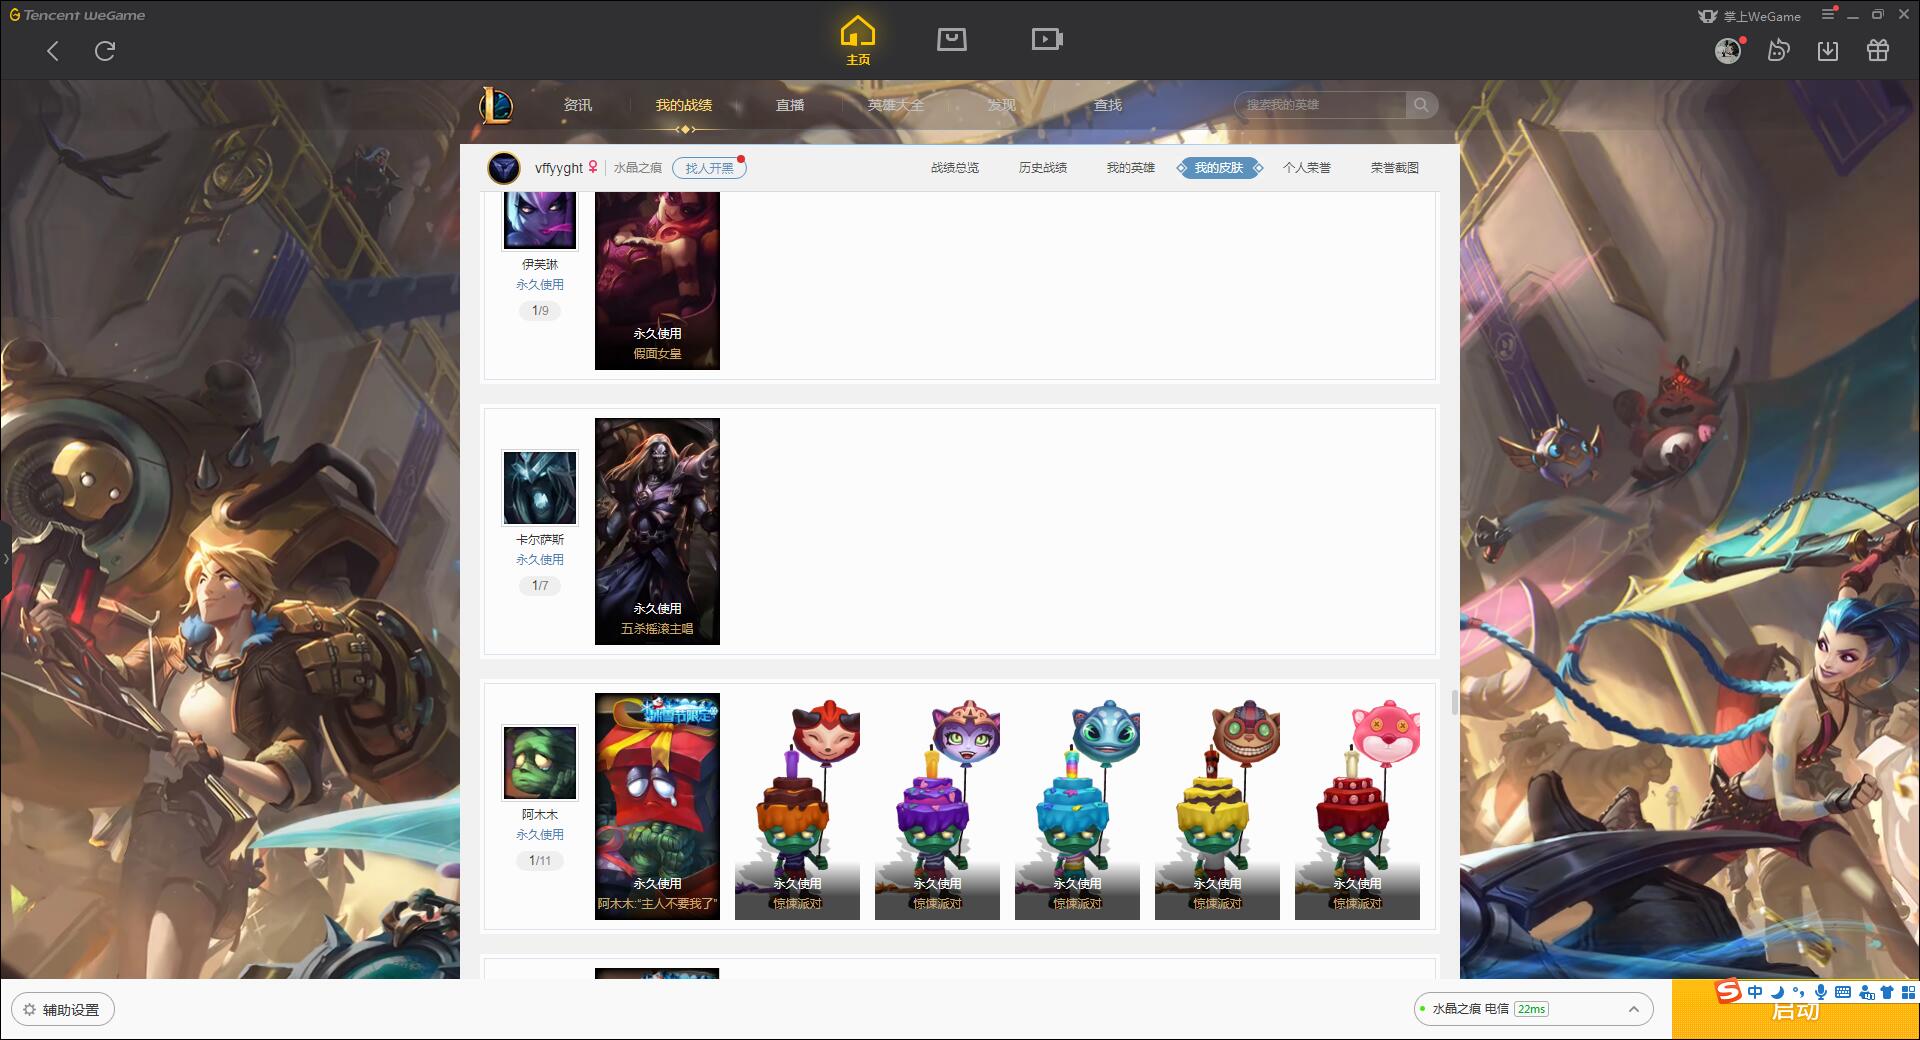This screenshot has width=1920, height=1040.
Task: Click the summoner profile avatar icon
Action: pyautogui.click(x=504, y=168)
